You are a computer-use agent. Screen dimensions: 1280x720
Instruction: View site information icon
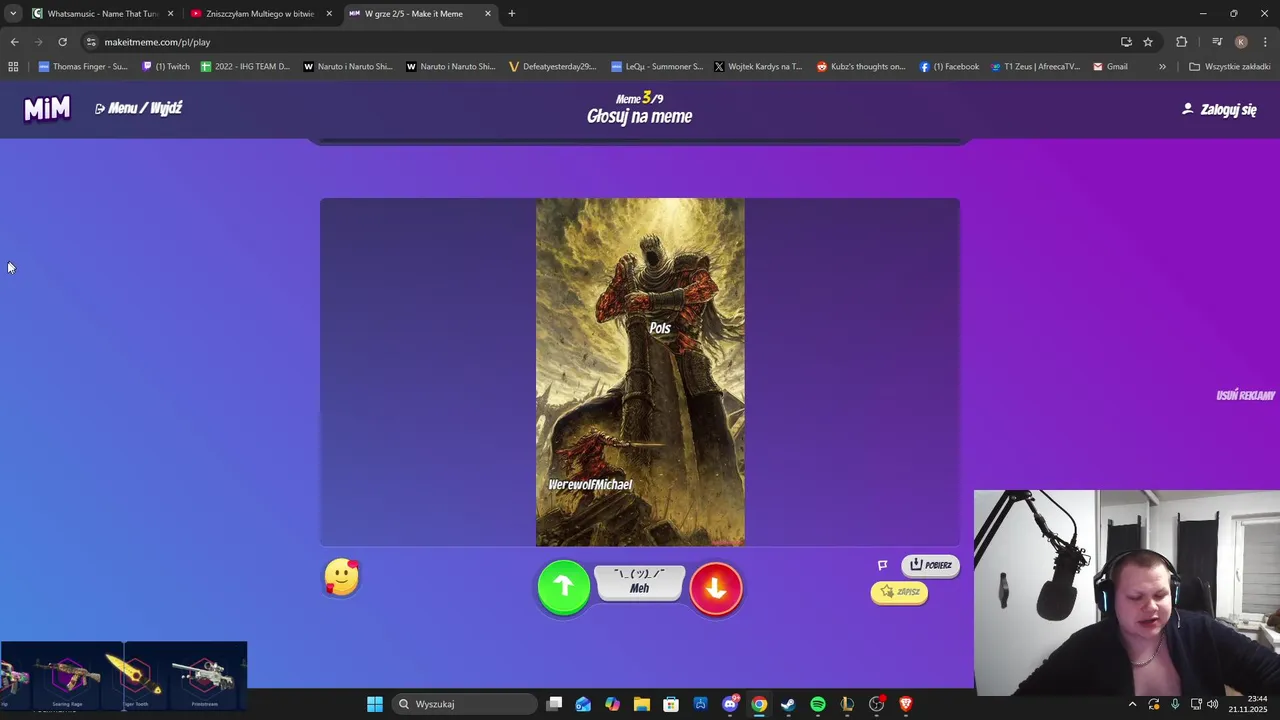click(90, 42)
